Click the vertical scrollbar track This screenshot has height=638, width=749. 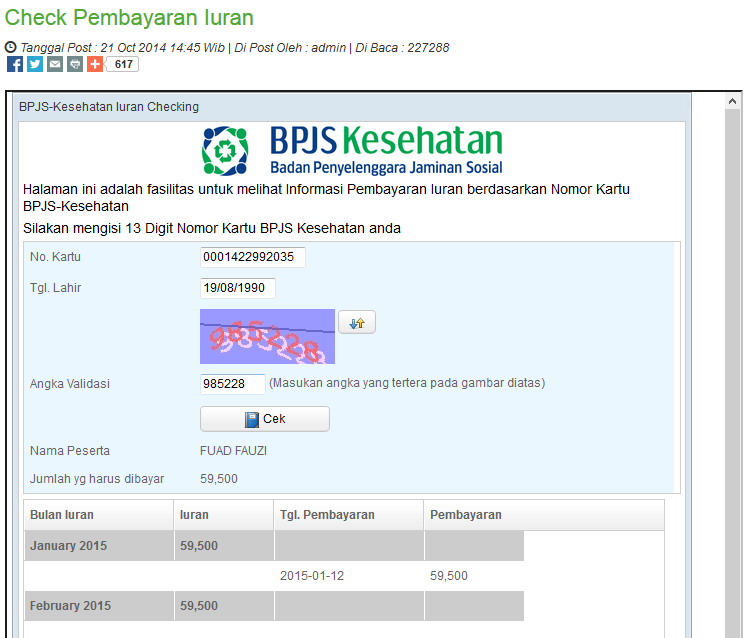point(732,372)
